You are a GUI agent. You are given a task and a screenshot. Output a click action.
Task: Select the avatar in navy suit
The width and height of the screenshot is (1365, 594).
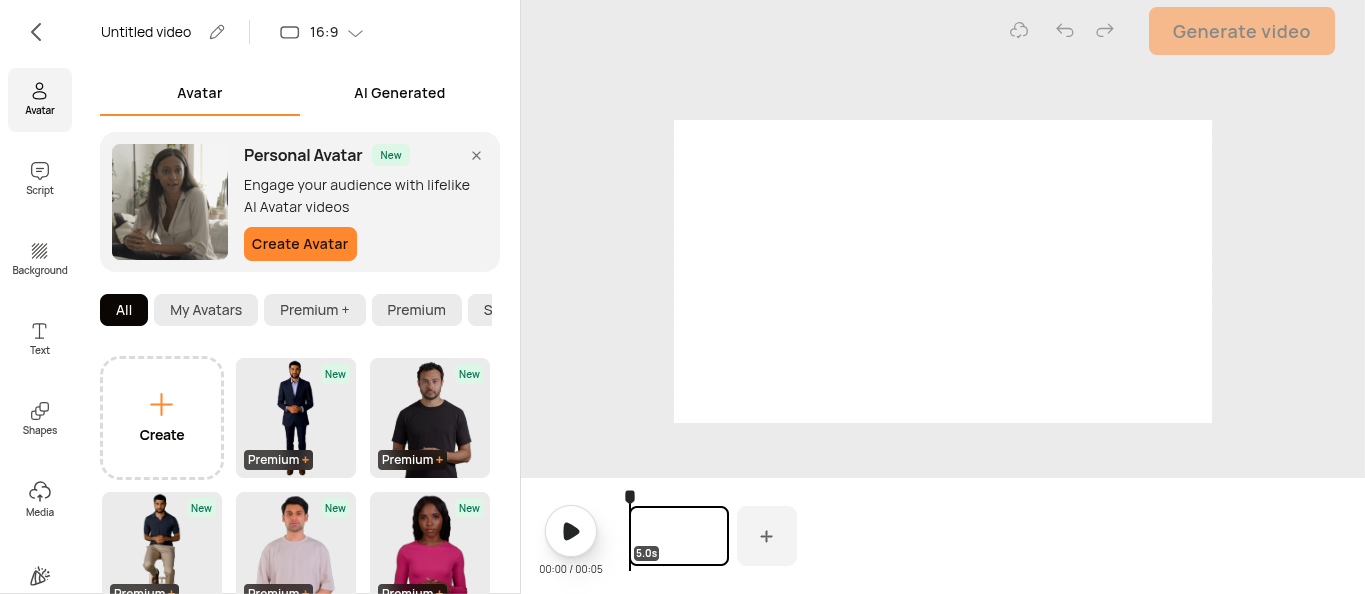(x=296, y=418)
